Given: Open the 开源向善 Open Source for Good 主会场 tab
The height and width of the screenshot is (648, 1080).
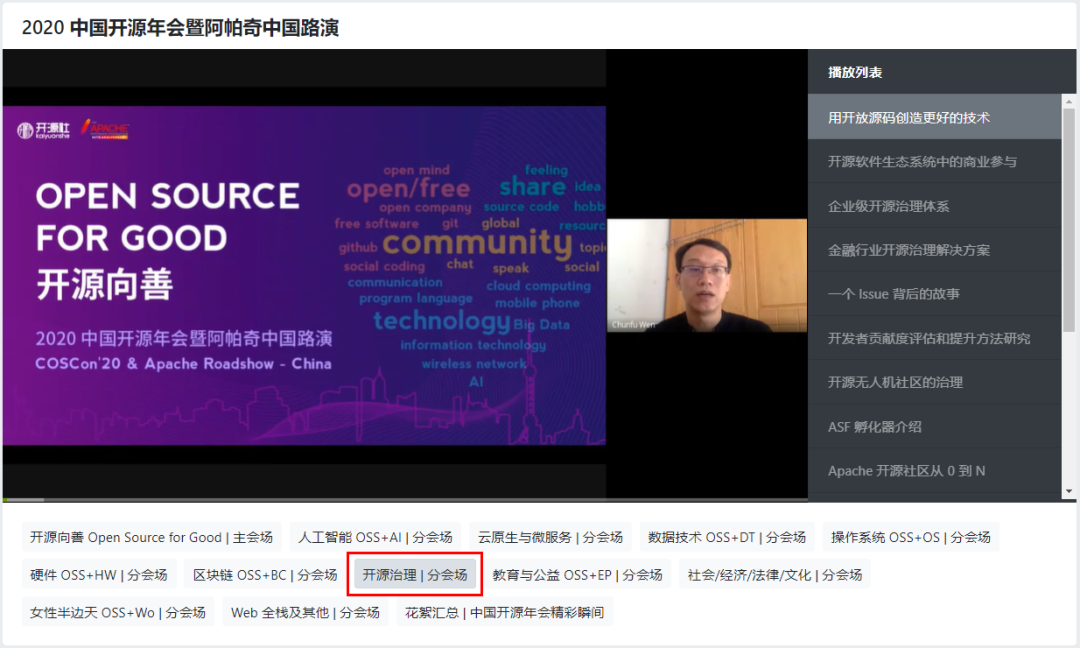Looking at the screenshot, I should (x=152, y=537).
